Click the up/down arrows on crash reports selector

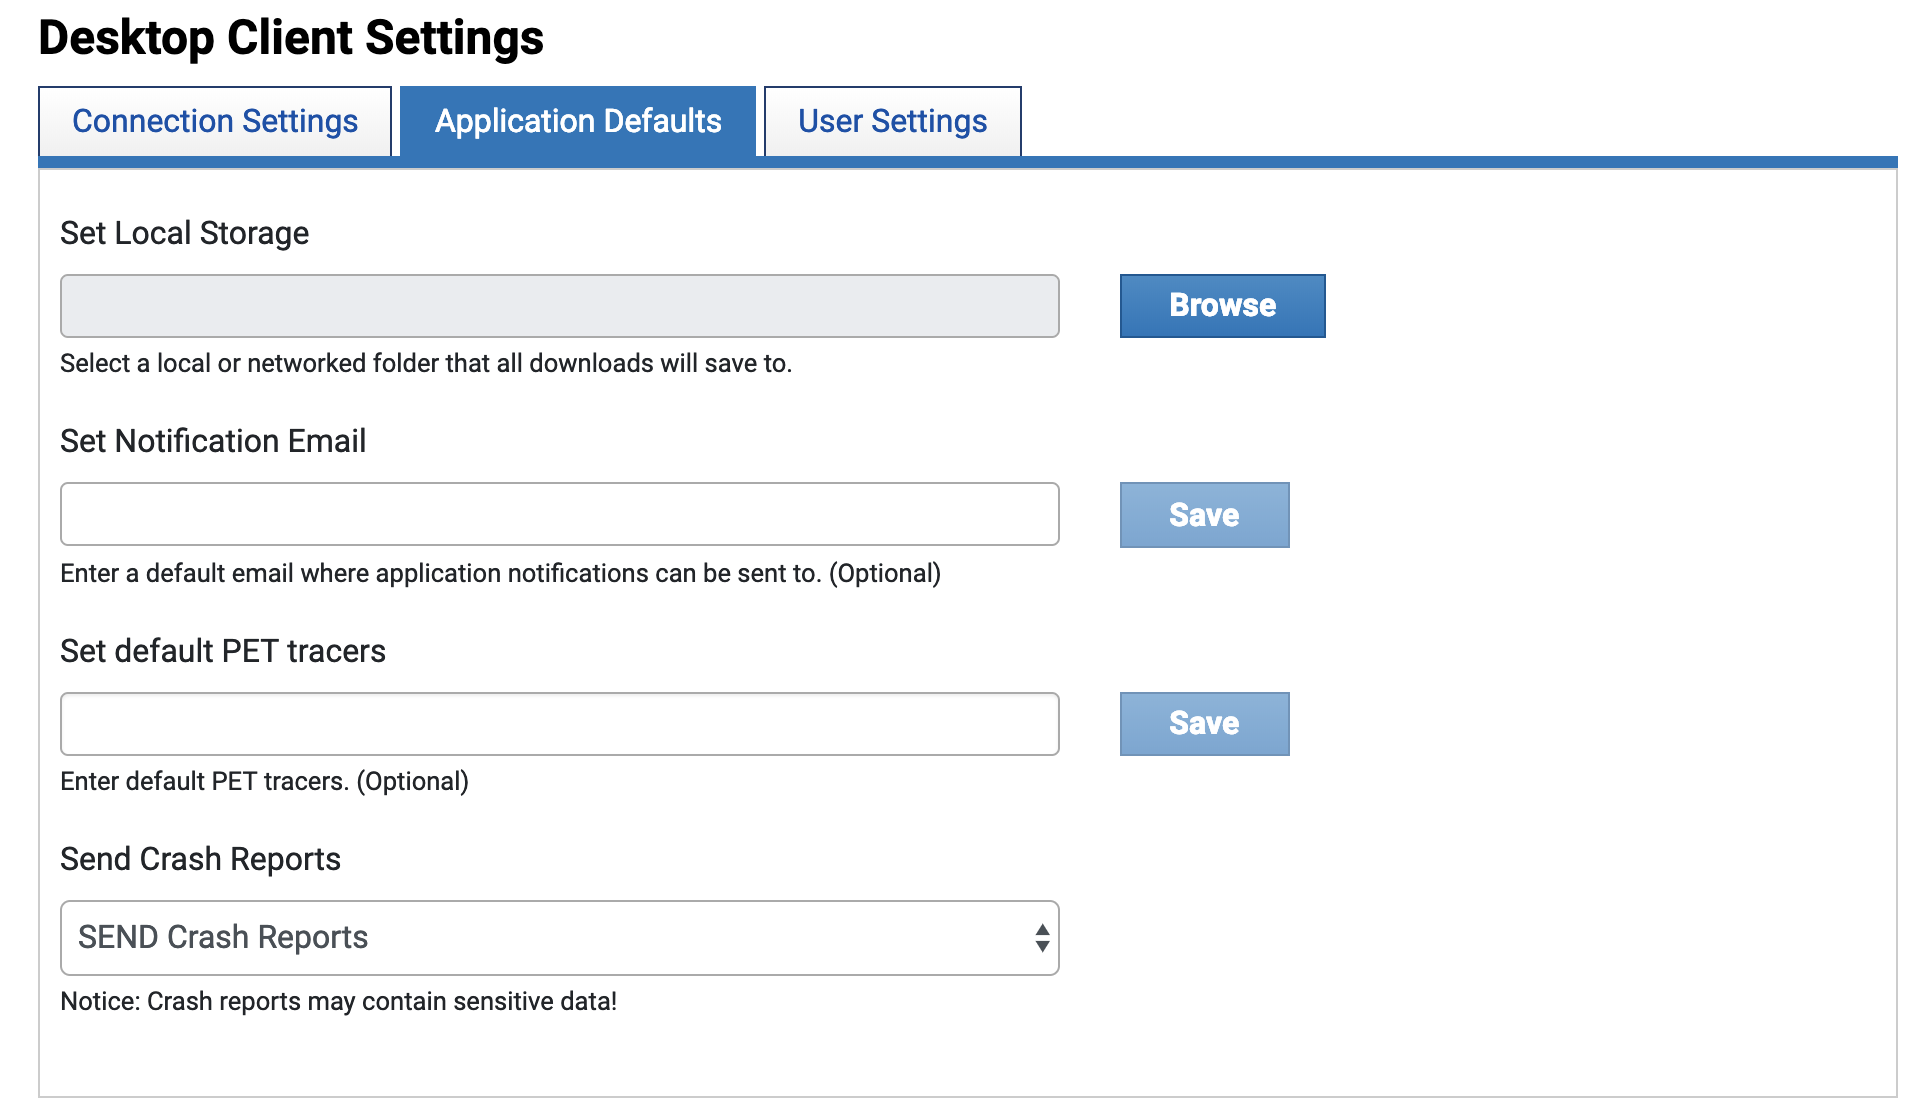point(1042,938)
